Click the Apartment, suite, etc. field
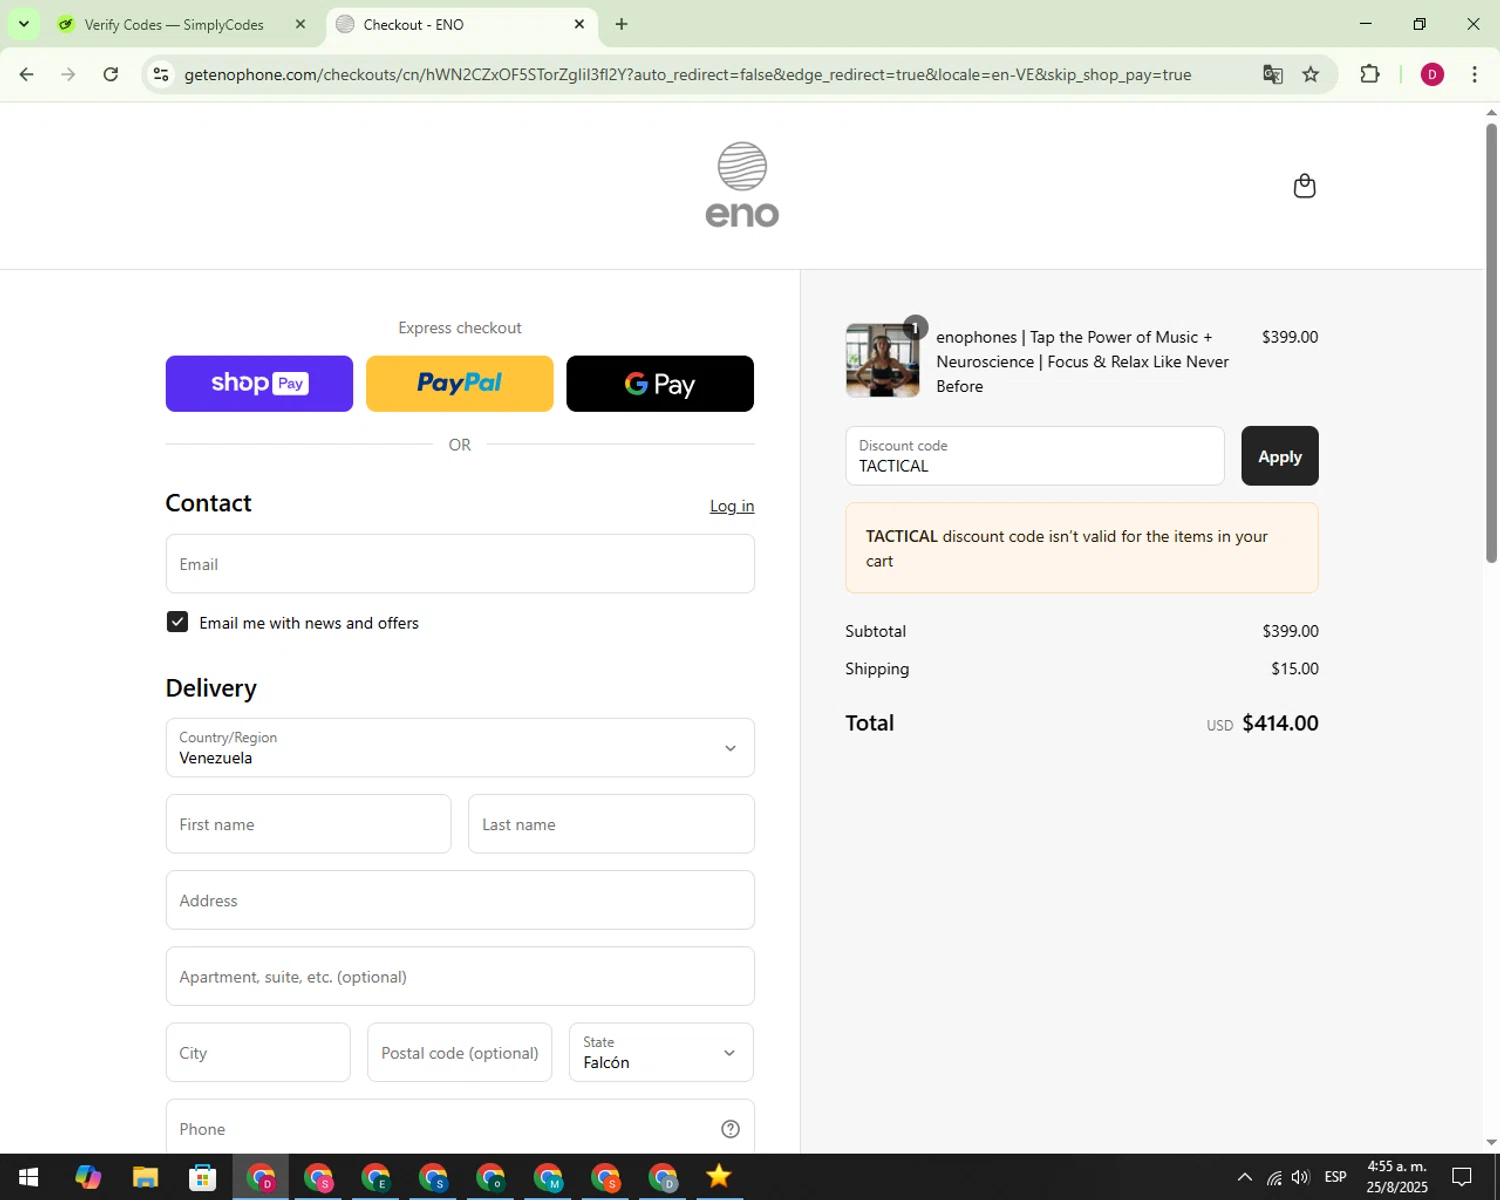 460,976
